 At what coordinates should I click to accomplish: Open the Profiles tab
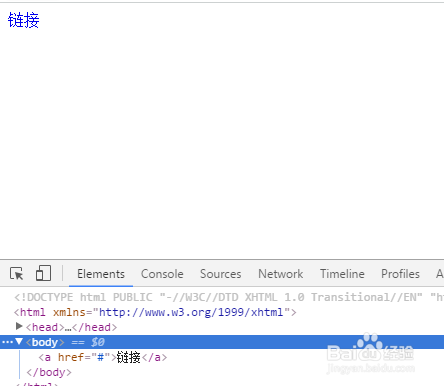click(x=400, y=274)
